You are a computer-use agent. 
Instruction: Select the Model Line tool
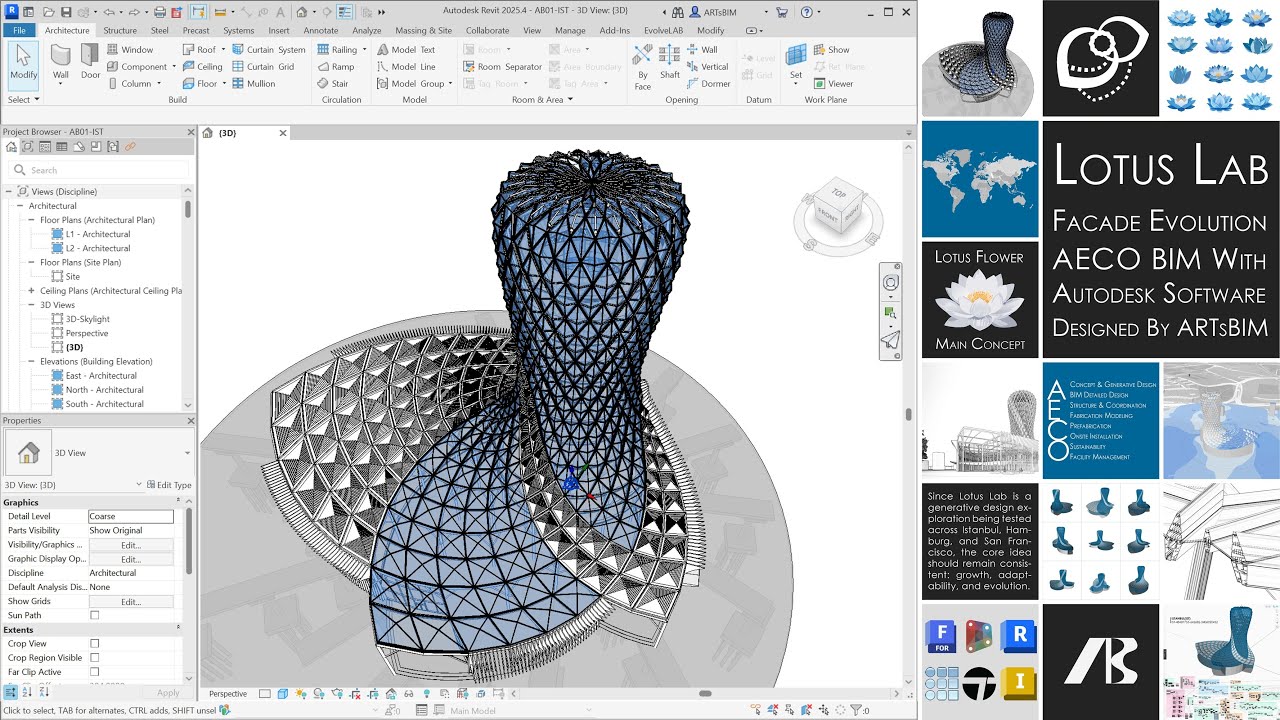tap(406, 67)
